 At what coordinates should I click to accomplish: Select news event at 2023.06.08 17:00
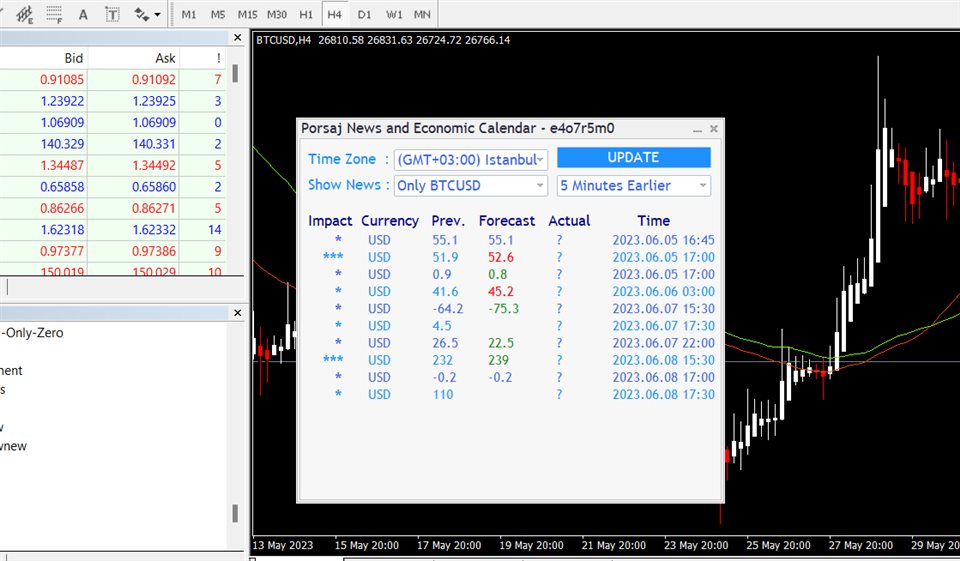pyautogui.click(x=511, y=377)
